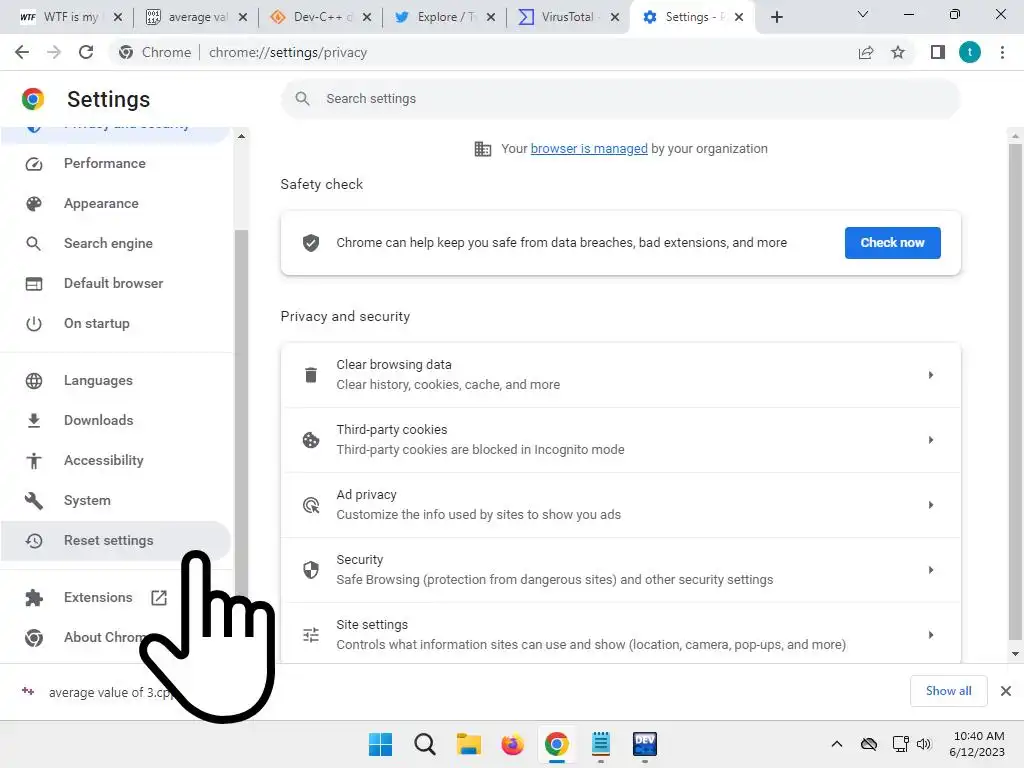Open Performance settings in sidebar
This screenshot has height=768, width=1024.
(116, 163)
